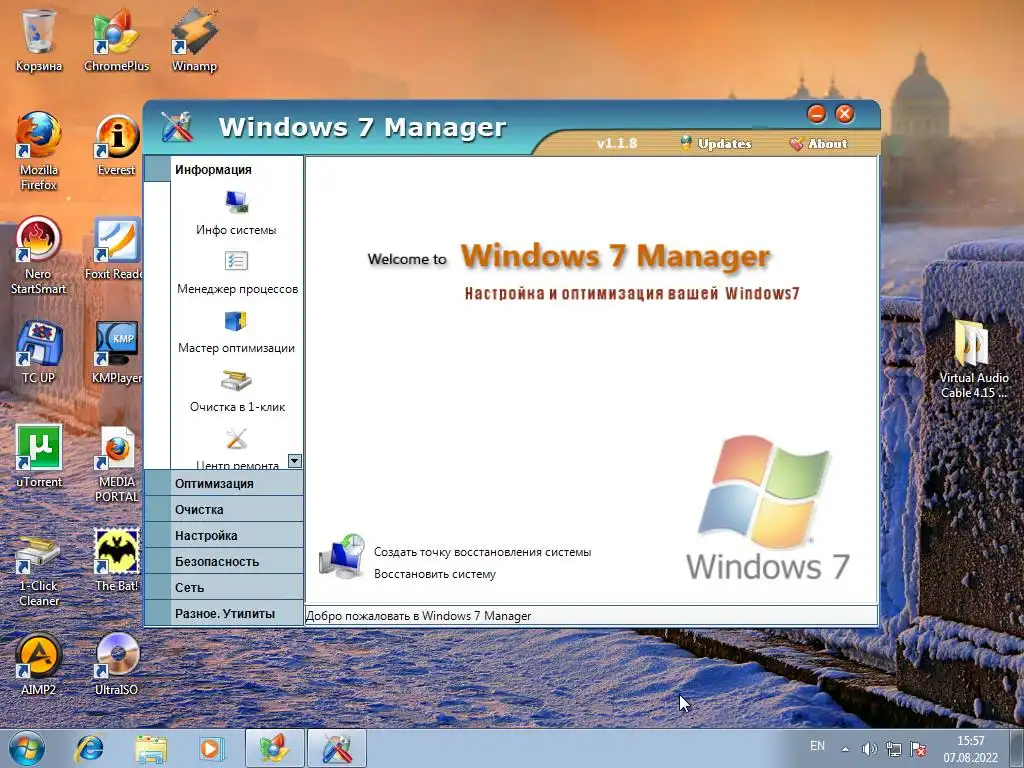Select Nero StartSmart desktop icon
The image size is (1024, 768).
39,255
